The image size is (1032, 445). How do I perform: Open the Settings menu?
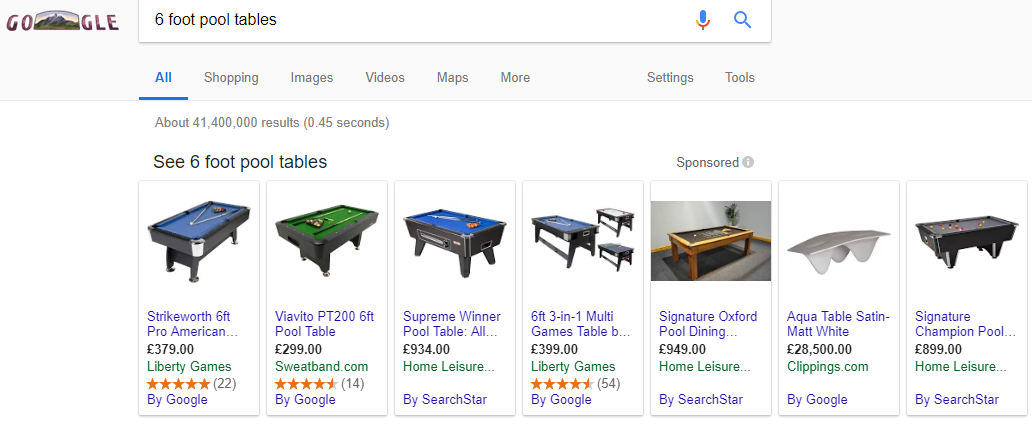pos(670,78)
